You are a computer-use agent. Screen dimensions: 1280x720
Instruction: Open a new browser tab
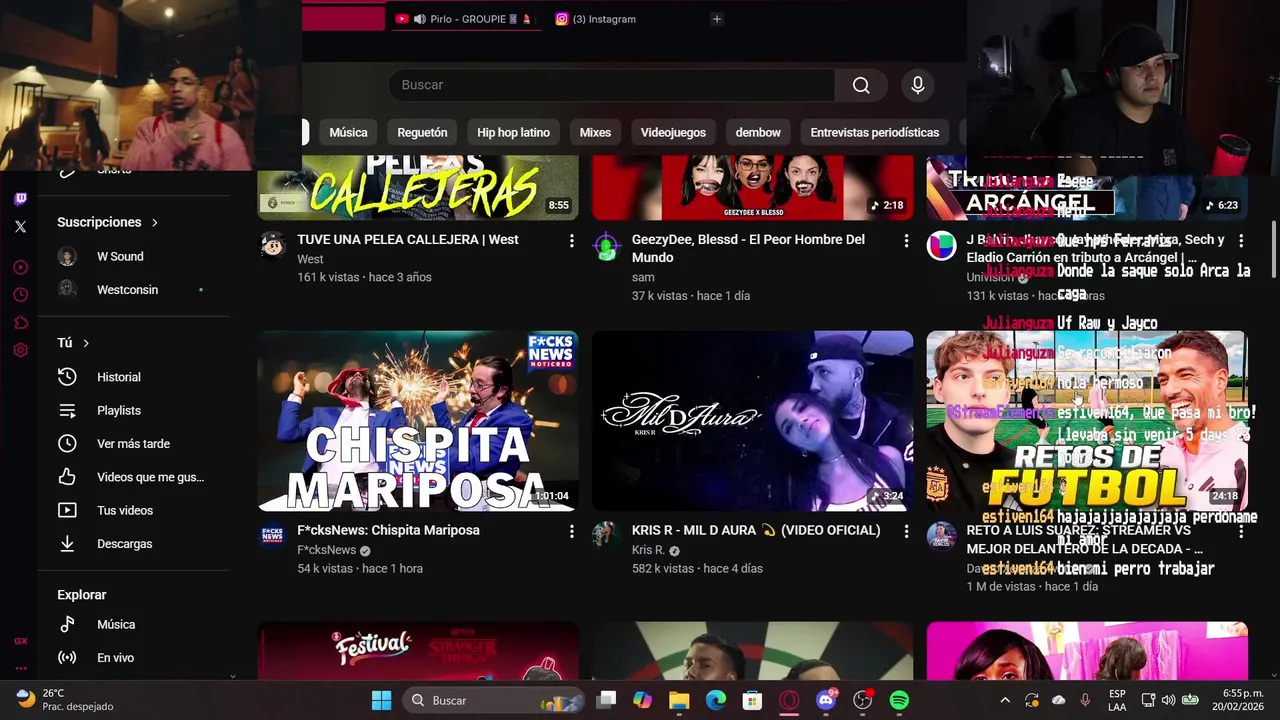tap(716, 19)
